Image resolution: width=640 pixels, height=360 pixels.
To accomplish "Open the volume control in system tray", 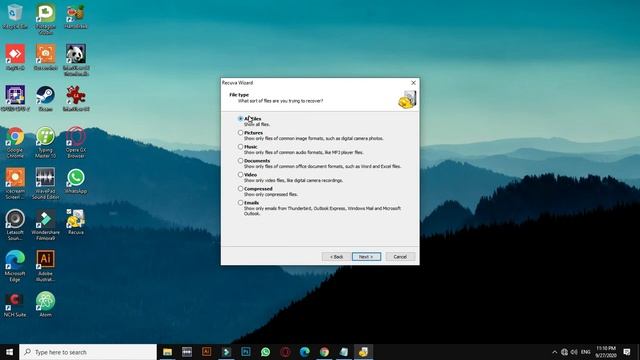I will click(x=574, y=352).
